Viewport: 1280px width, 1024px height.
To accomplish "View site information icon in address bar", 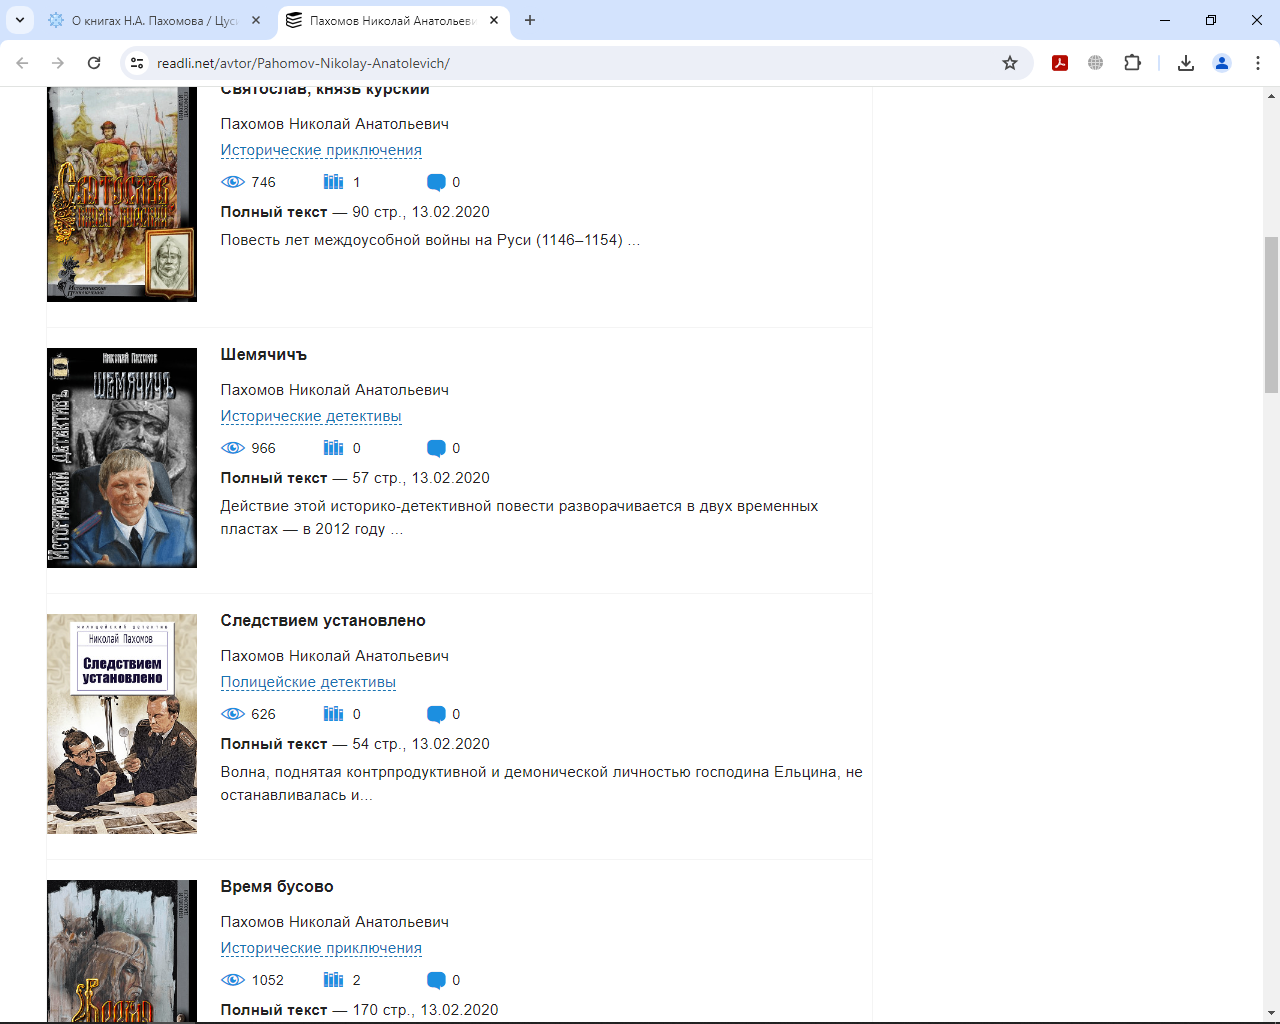I will click(x=137, y=63).
